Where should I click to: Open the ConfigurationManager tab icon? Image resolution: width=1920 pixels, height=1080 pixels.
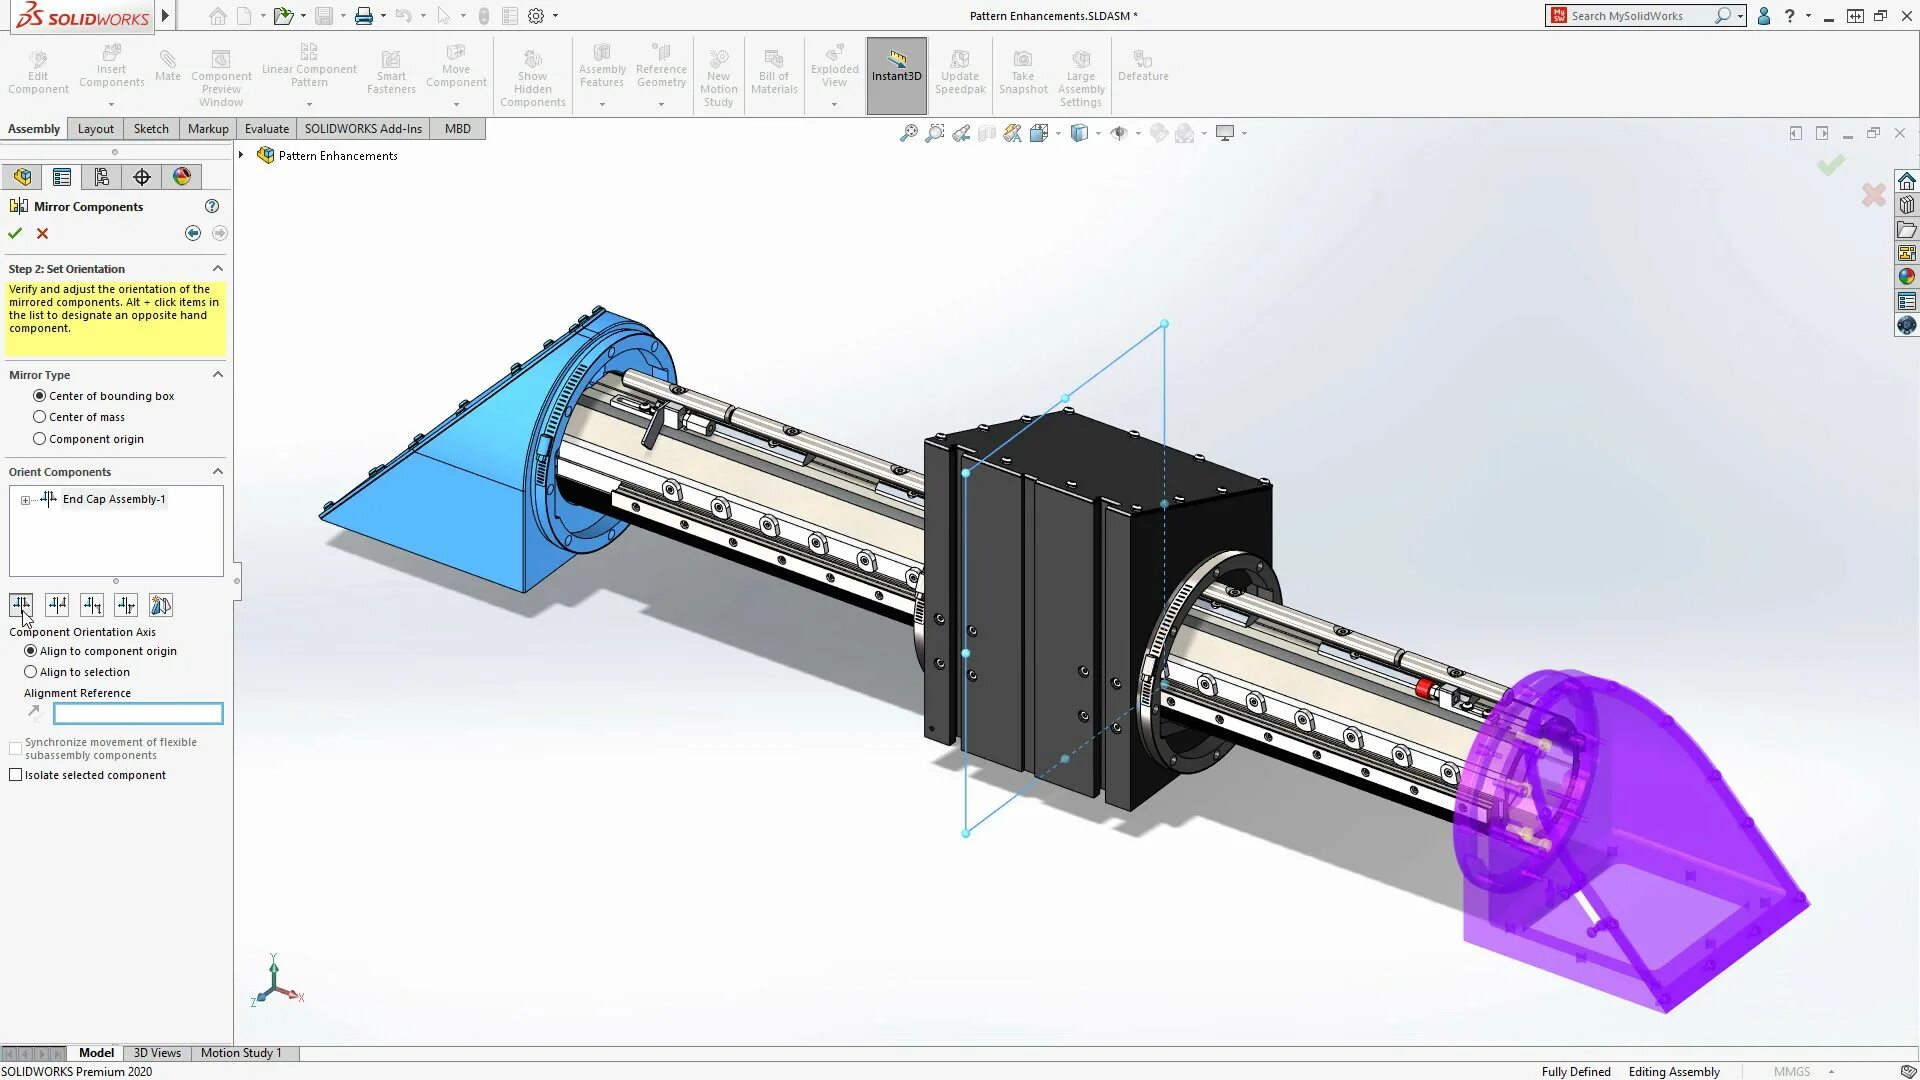[101, 177]
